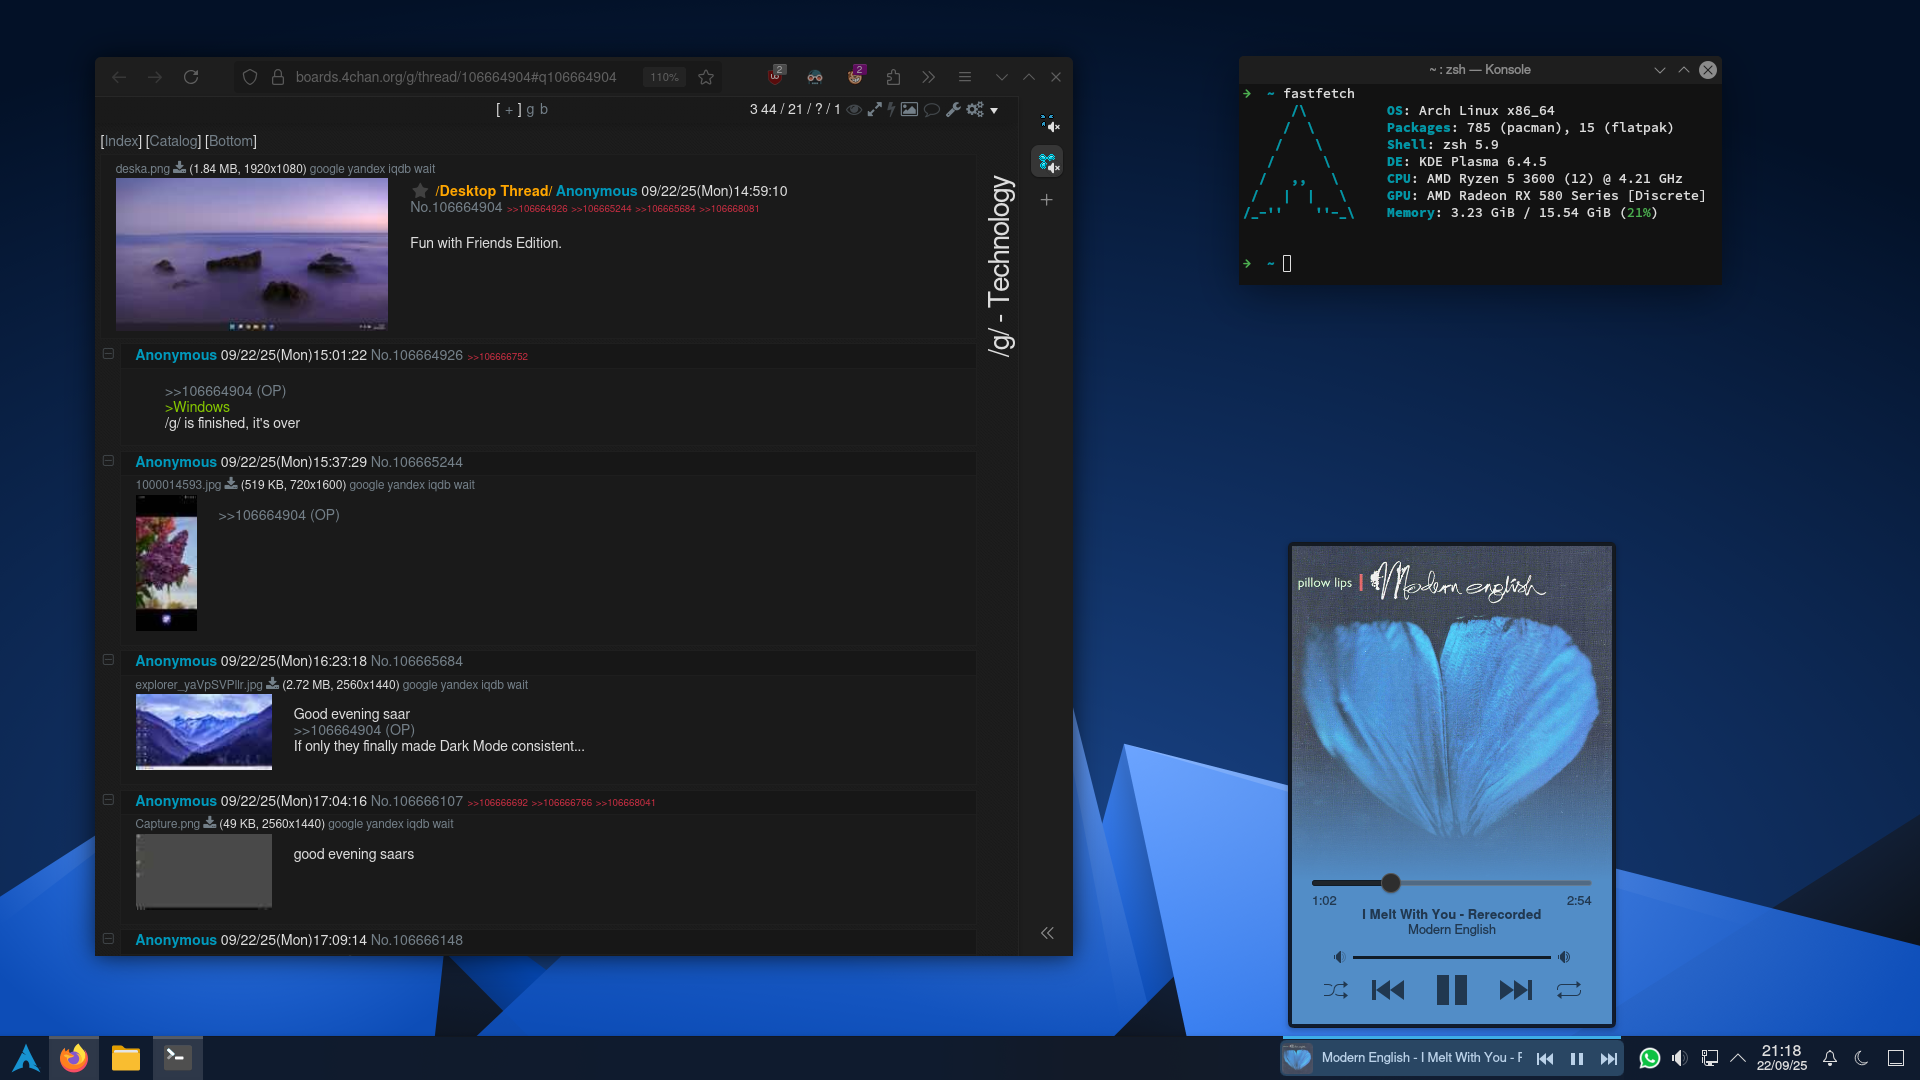Image resolution: width=1920 pixels, height=1080 pixels.
Task: Open the uBlock Origin extension icon
Action: coord(776,76)
